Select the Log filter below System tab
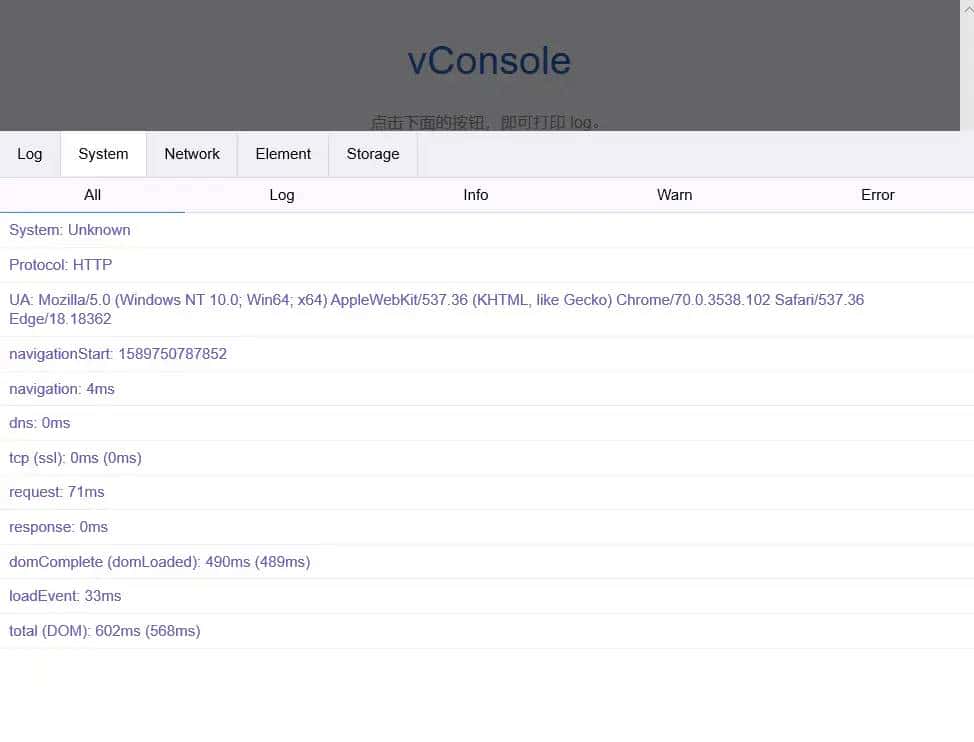Viewport: 974px width, 742px height. click(x=281, y=195)
